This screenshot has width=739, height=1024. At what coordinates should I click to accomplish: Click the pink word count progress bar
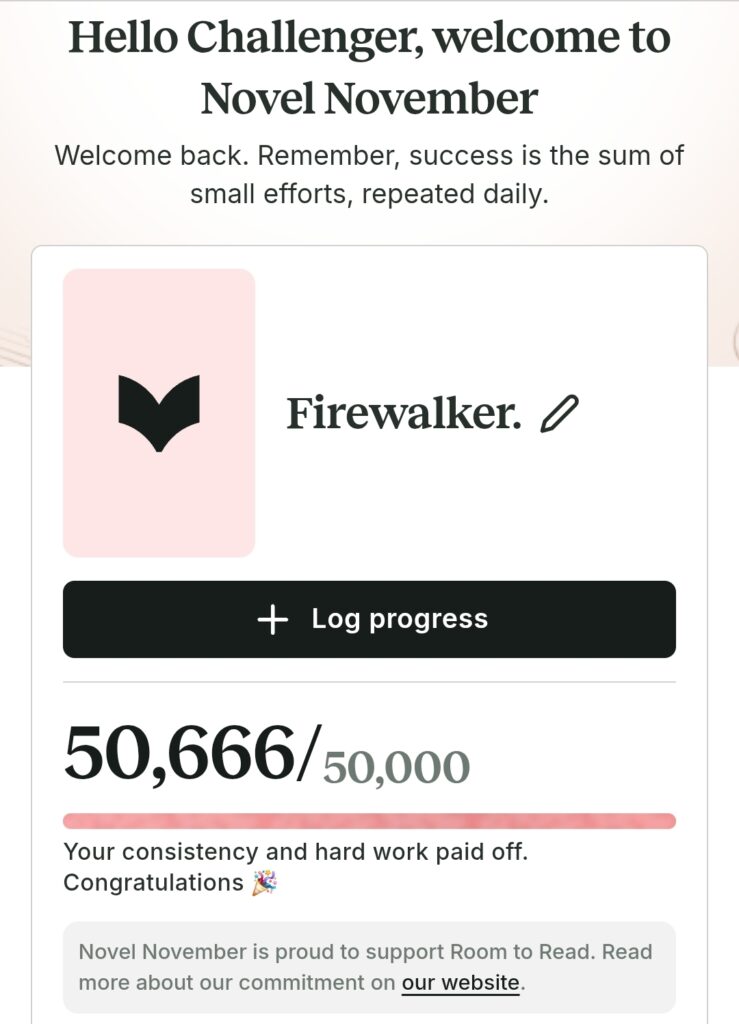369,821
